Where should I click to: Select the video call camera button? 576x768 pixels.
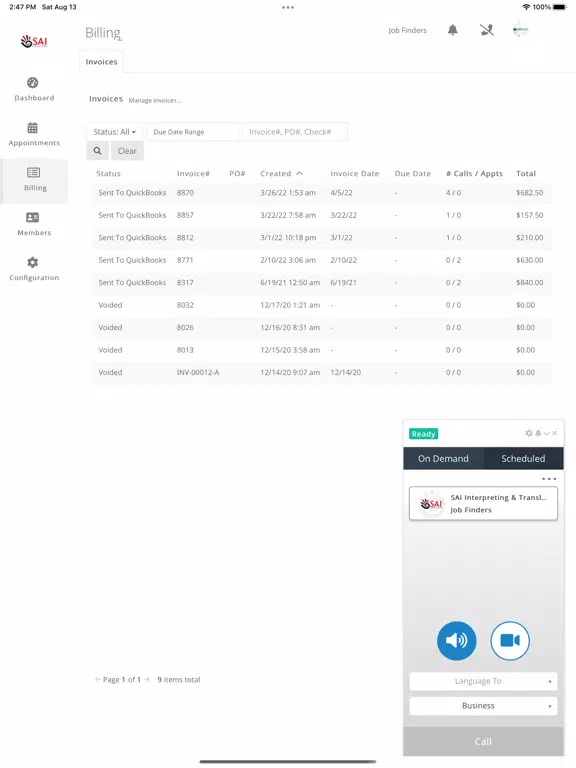coord(510,641)
